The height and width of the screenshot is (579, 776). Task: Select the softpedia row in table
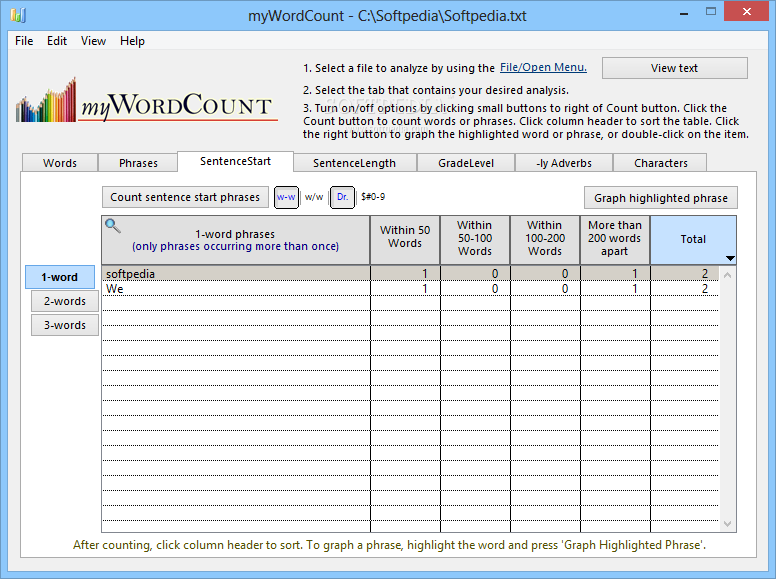pyautogui.click(x=410, y=274)
